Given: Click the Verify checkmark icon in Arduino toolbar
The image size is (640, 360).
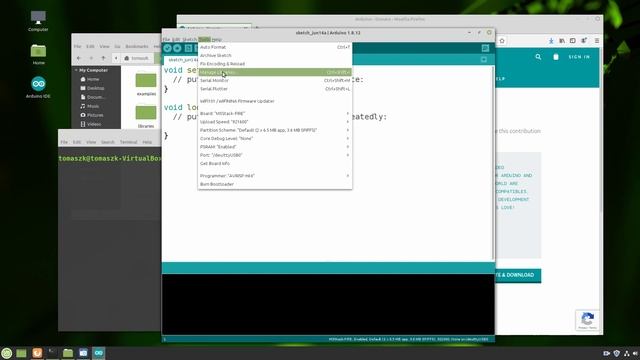Looking at the screenshot, I should click(167, 48).
